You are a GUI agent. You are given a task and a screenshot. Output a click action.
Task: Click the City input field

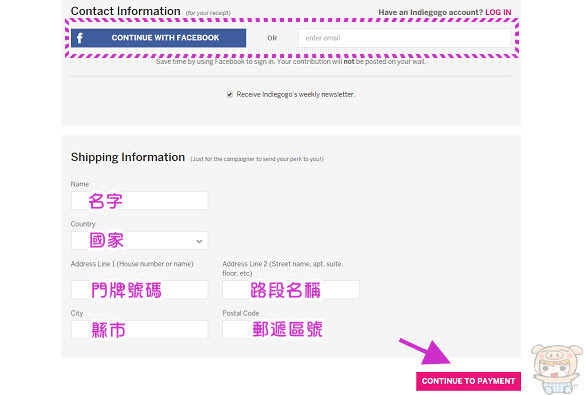(139, 329)
